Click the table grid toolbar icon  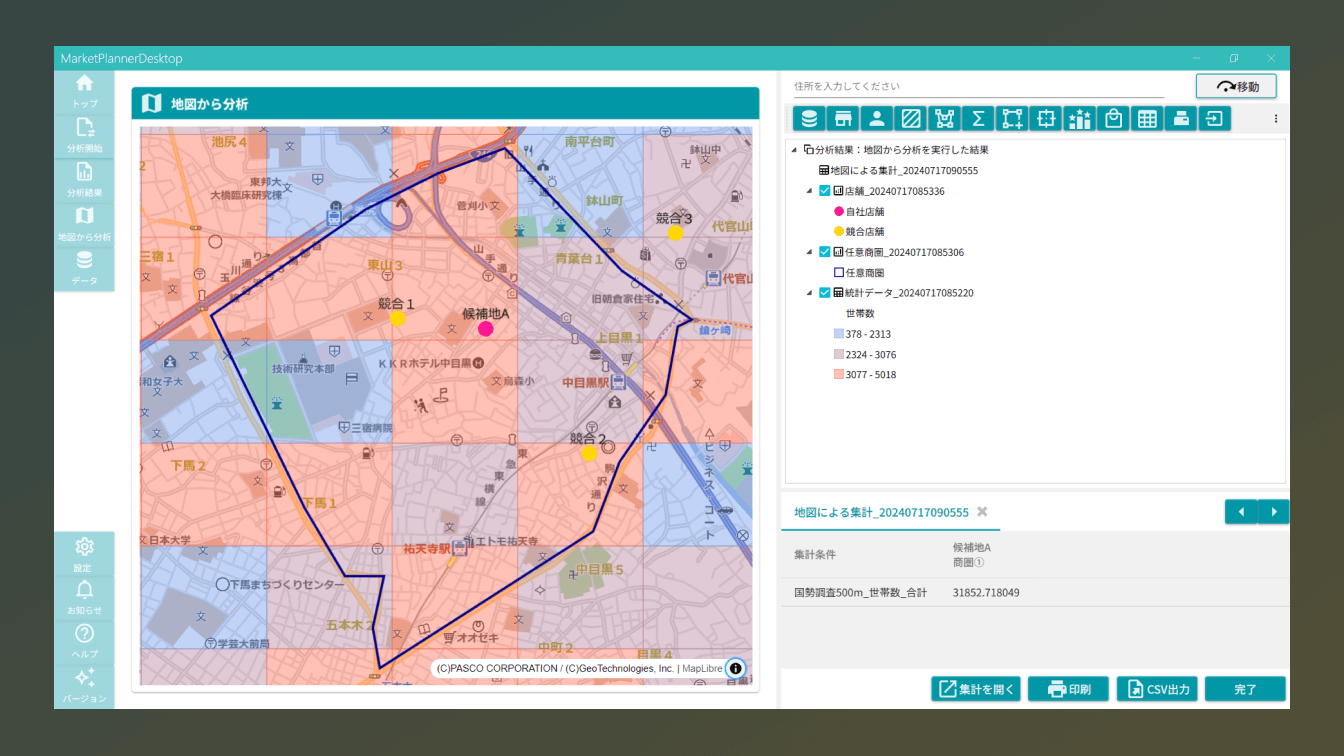click(x=1147, y=119)
